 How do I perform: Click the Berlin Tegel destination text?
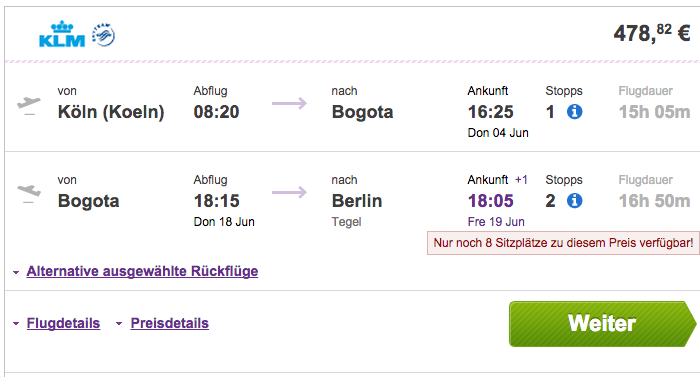(357, 209)
